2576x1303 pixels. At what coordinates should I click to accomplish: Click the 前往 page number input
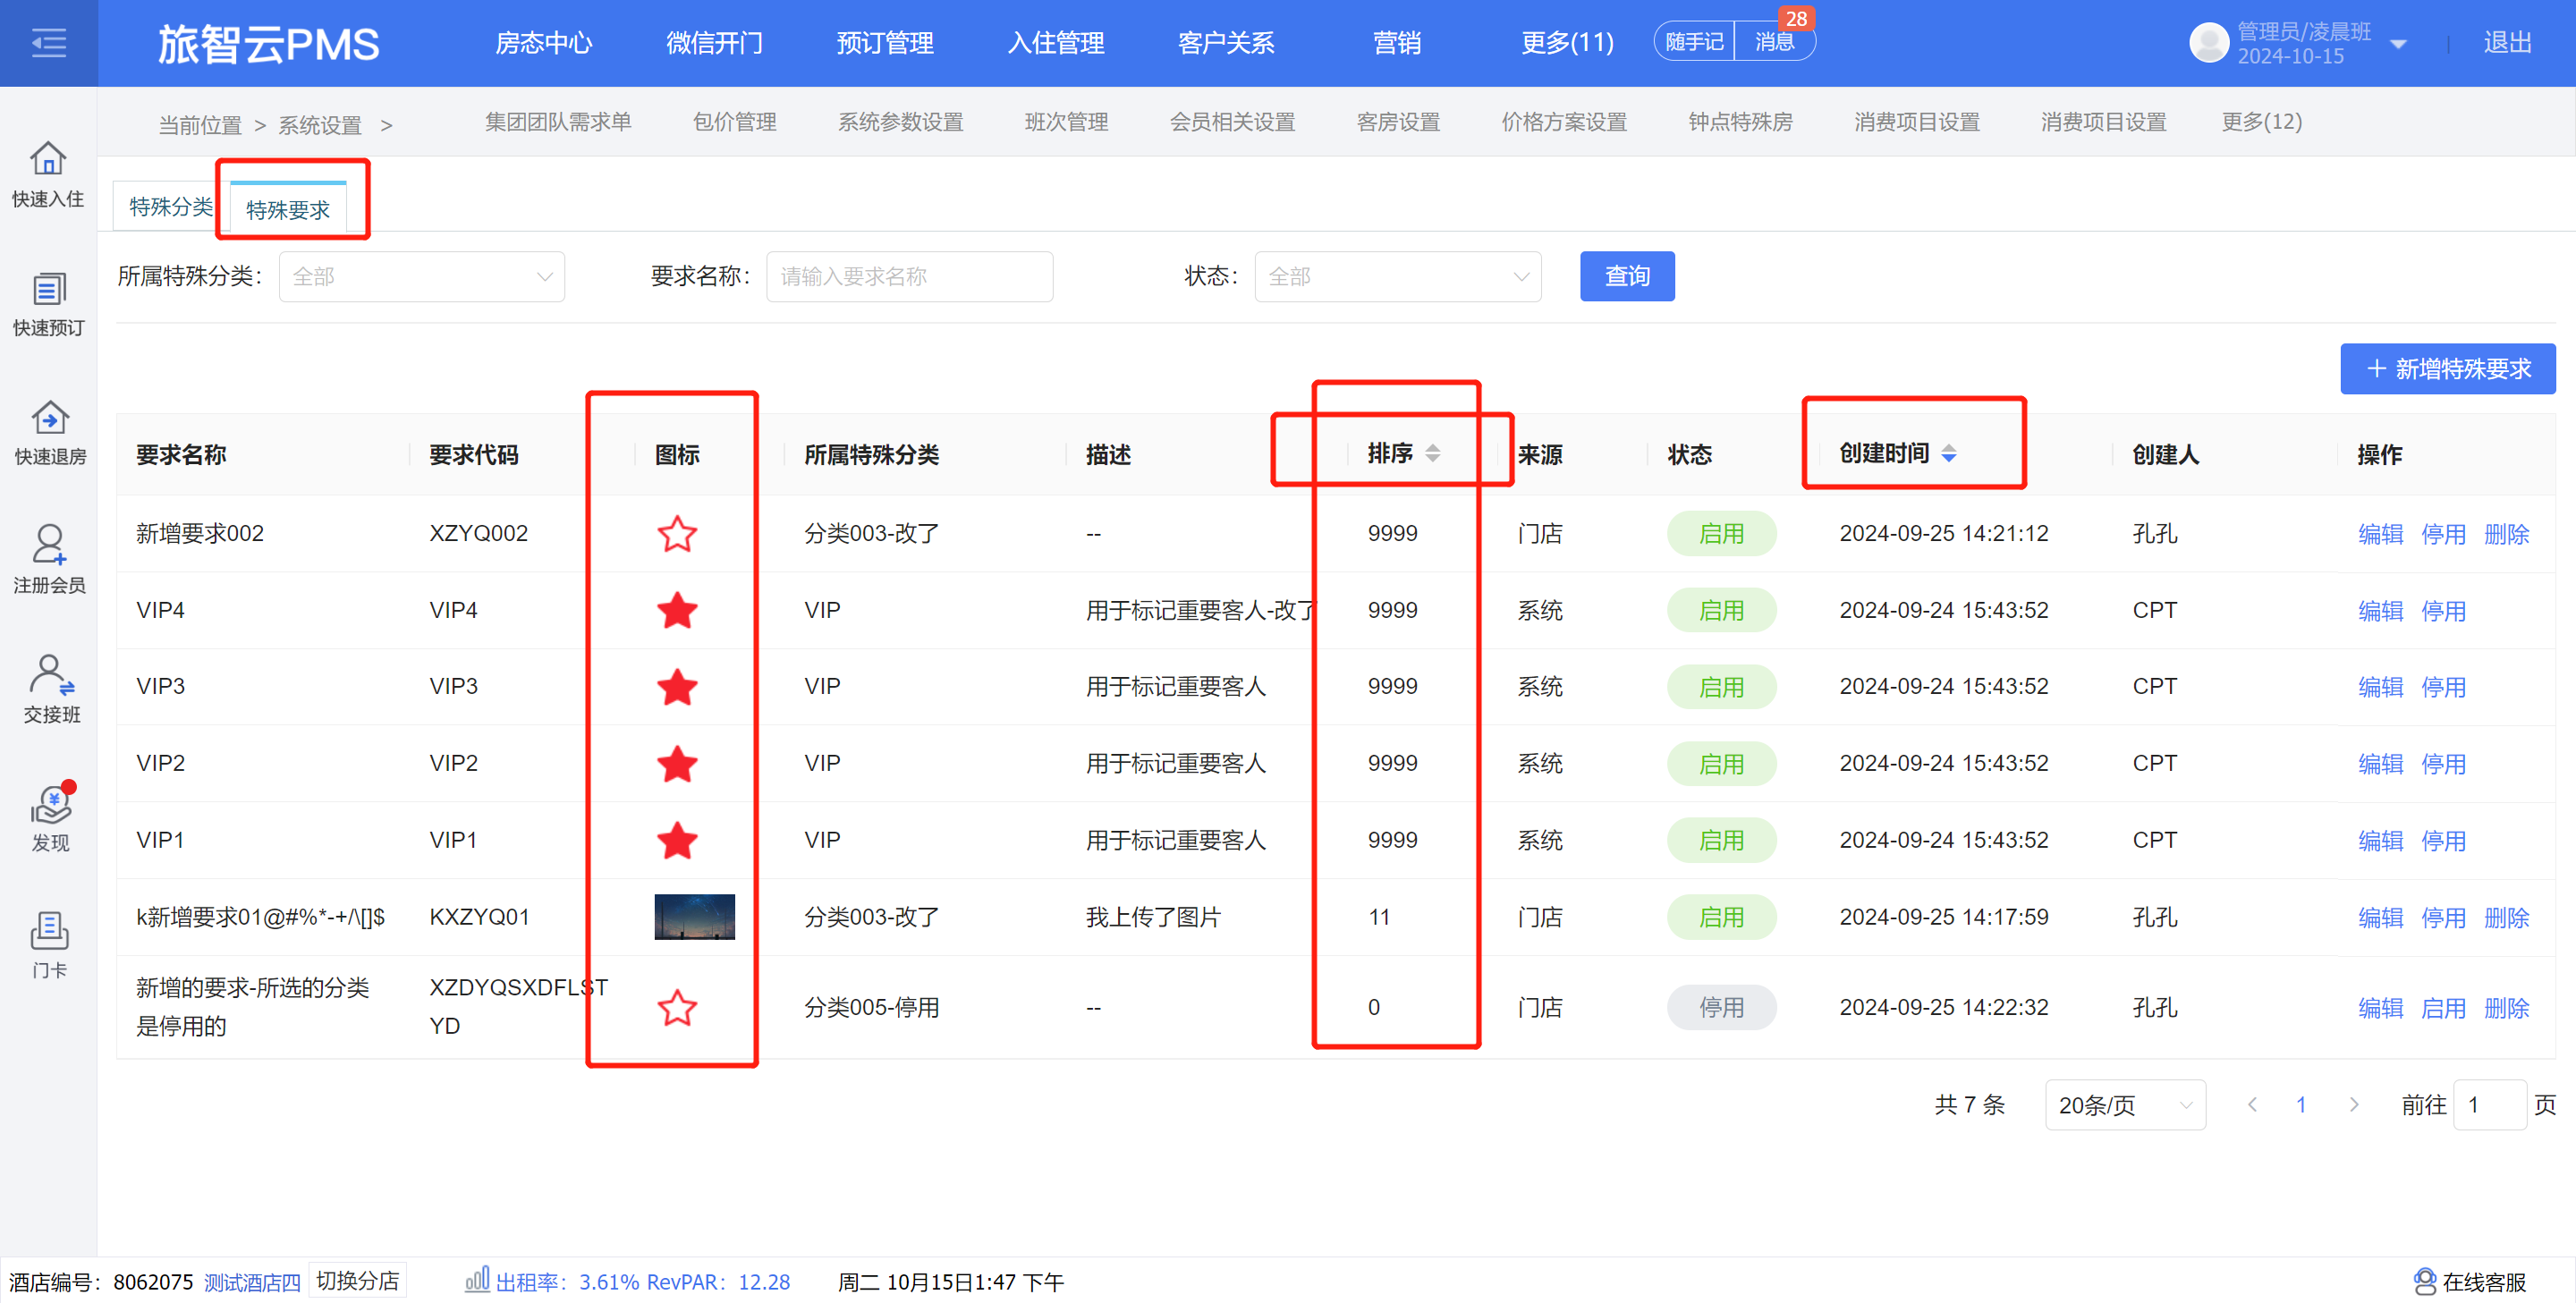(x=2490, y=1105)
